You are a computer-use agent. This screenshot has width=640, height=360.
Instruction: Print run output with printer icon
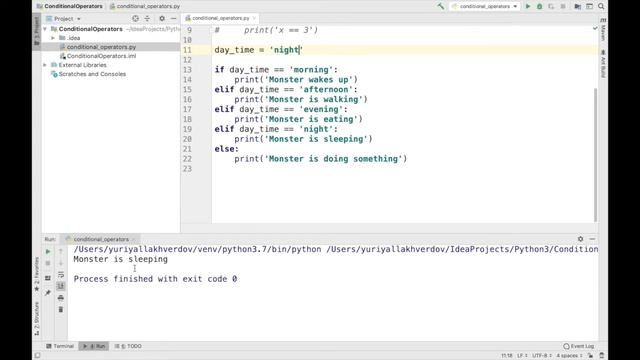[61, 298]
